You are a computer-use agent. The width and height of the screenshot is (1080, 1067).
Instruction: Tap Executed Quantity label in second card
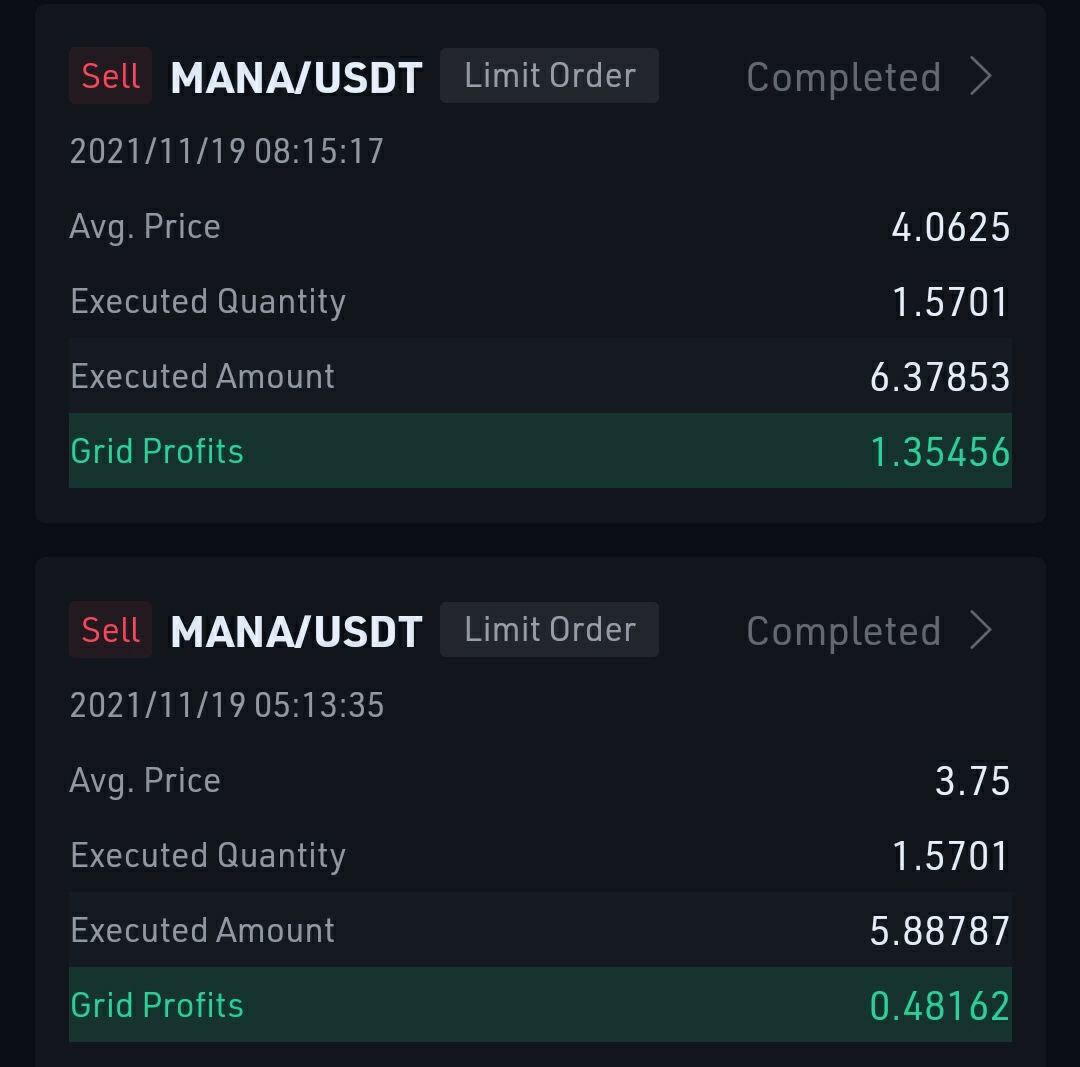coord(208,856)
